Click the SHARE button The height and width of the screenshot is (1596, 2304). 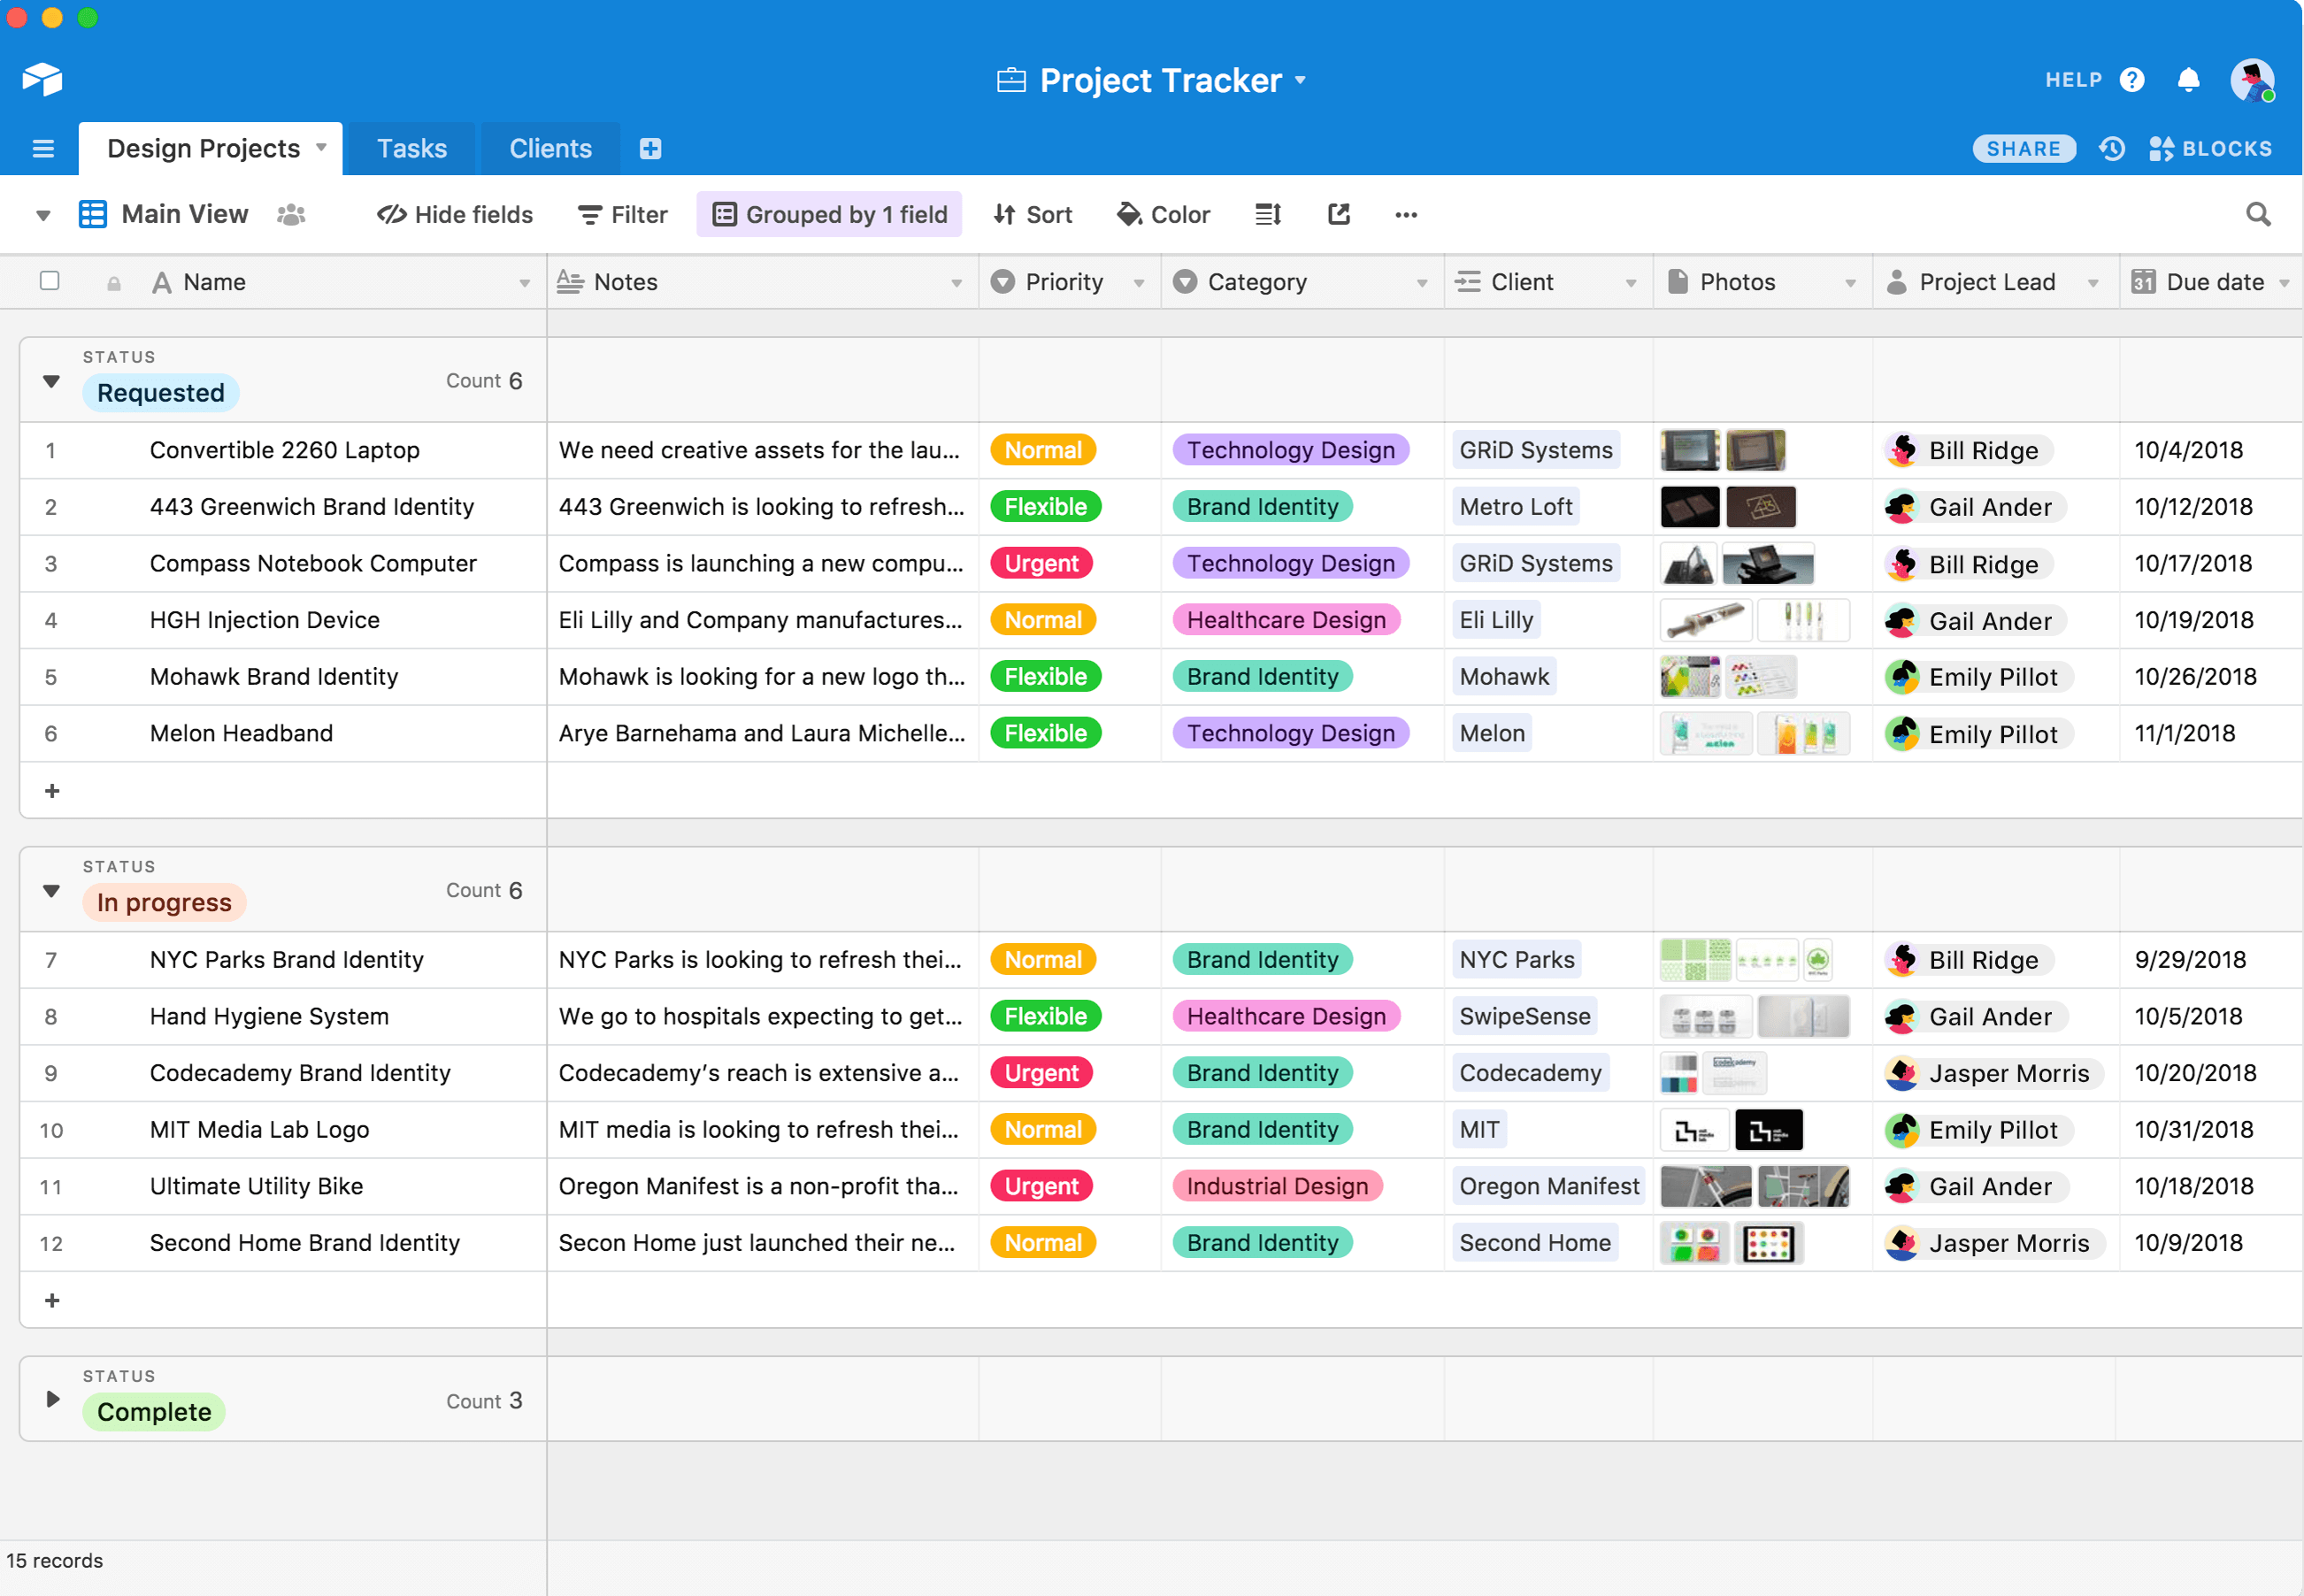(2020, 145)
